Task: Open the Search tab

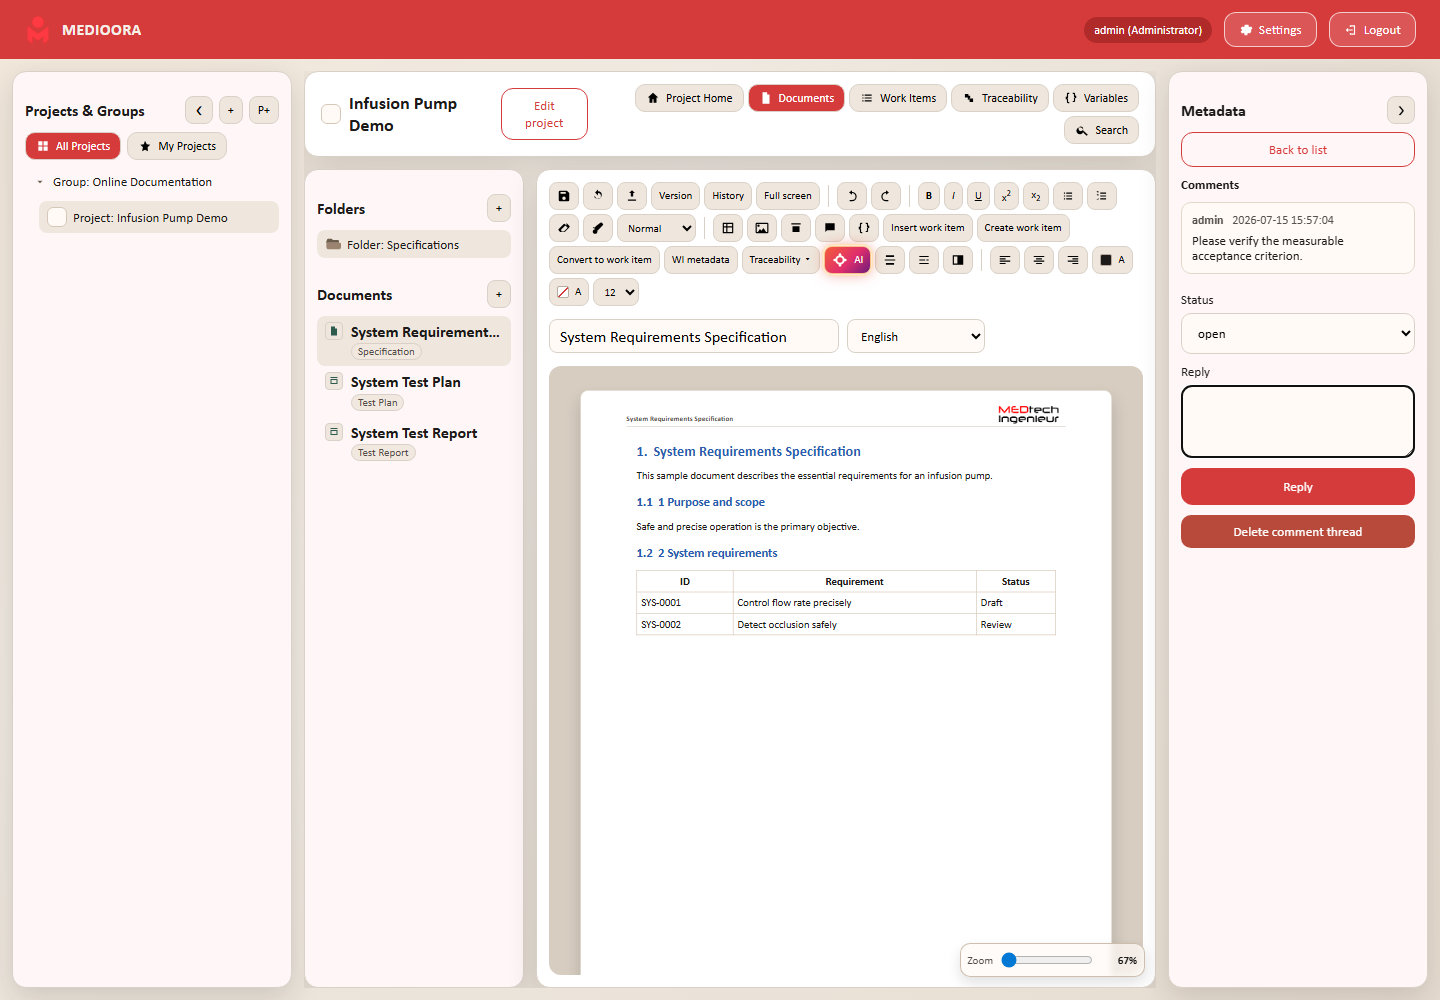Action: click(1101, 130)
